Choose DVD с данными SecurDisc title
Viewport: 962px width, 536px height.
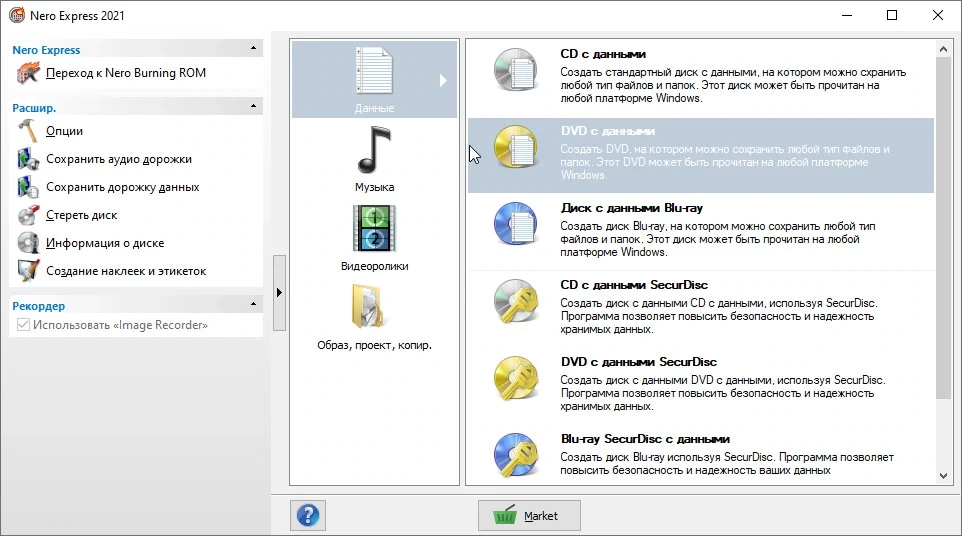point(639,362)
